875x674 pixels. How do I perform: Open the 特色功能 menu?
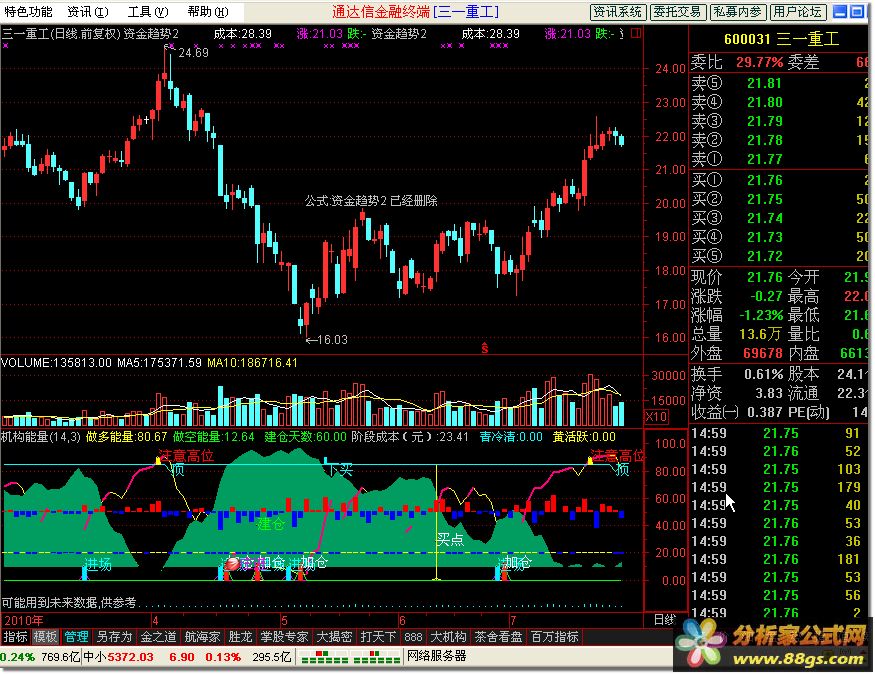(x=28, y=11)
